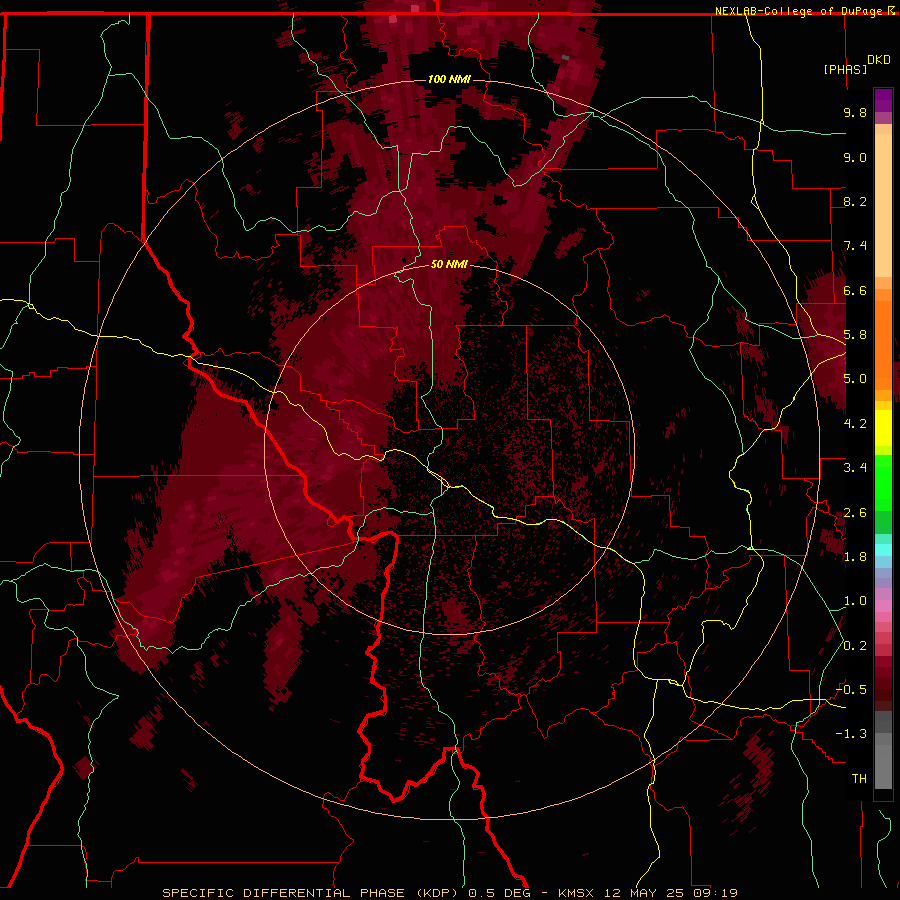Screen dimensions: 900x900
Task: Click the 0.5 DEG elevation text
Action: tap(499, 893)
